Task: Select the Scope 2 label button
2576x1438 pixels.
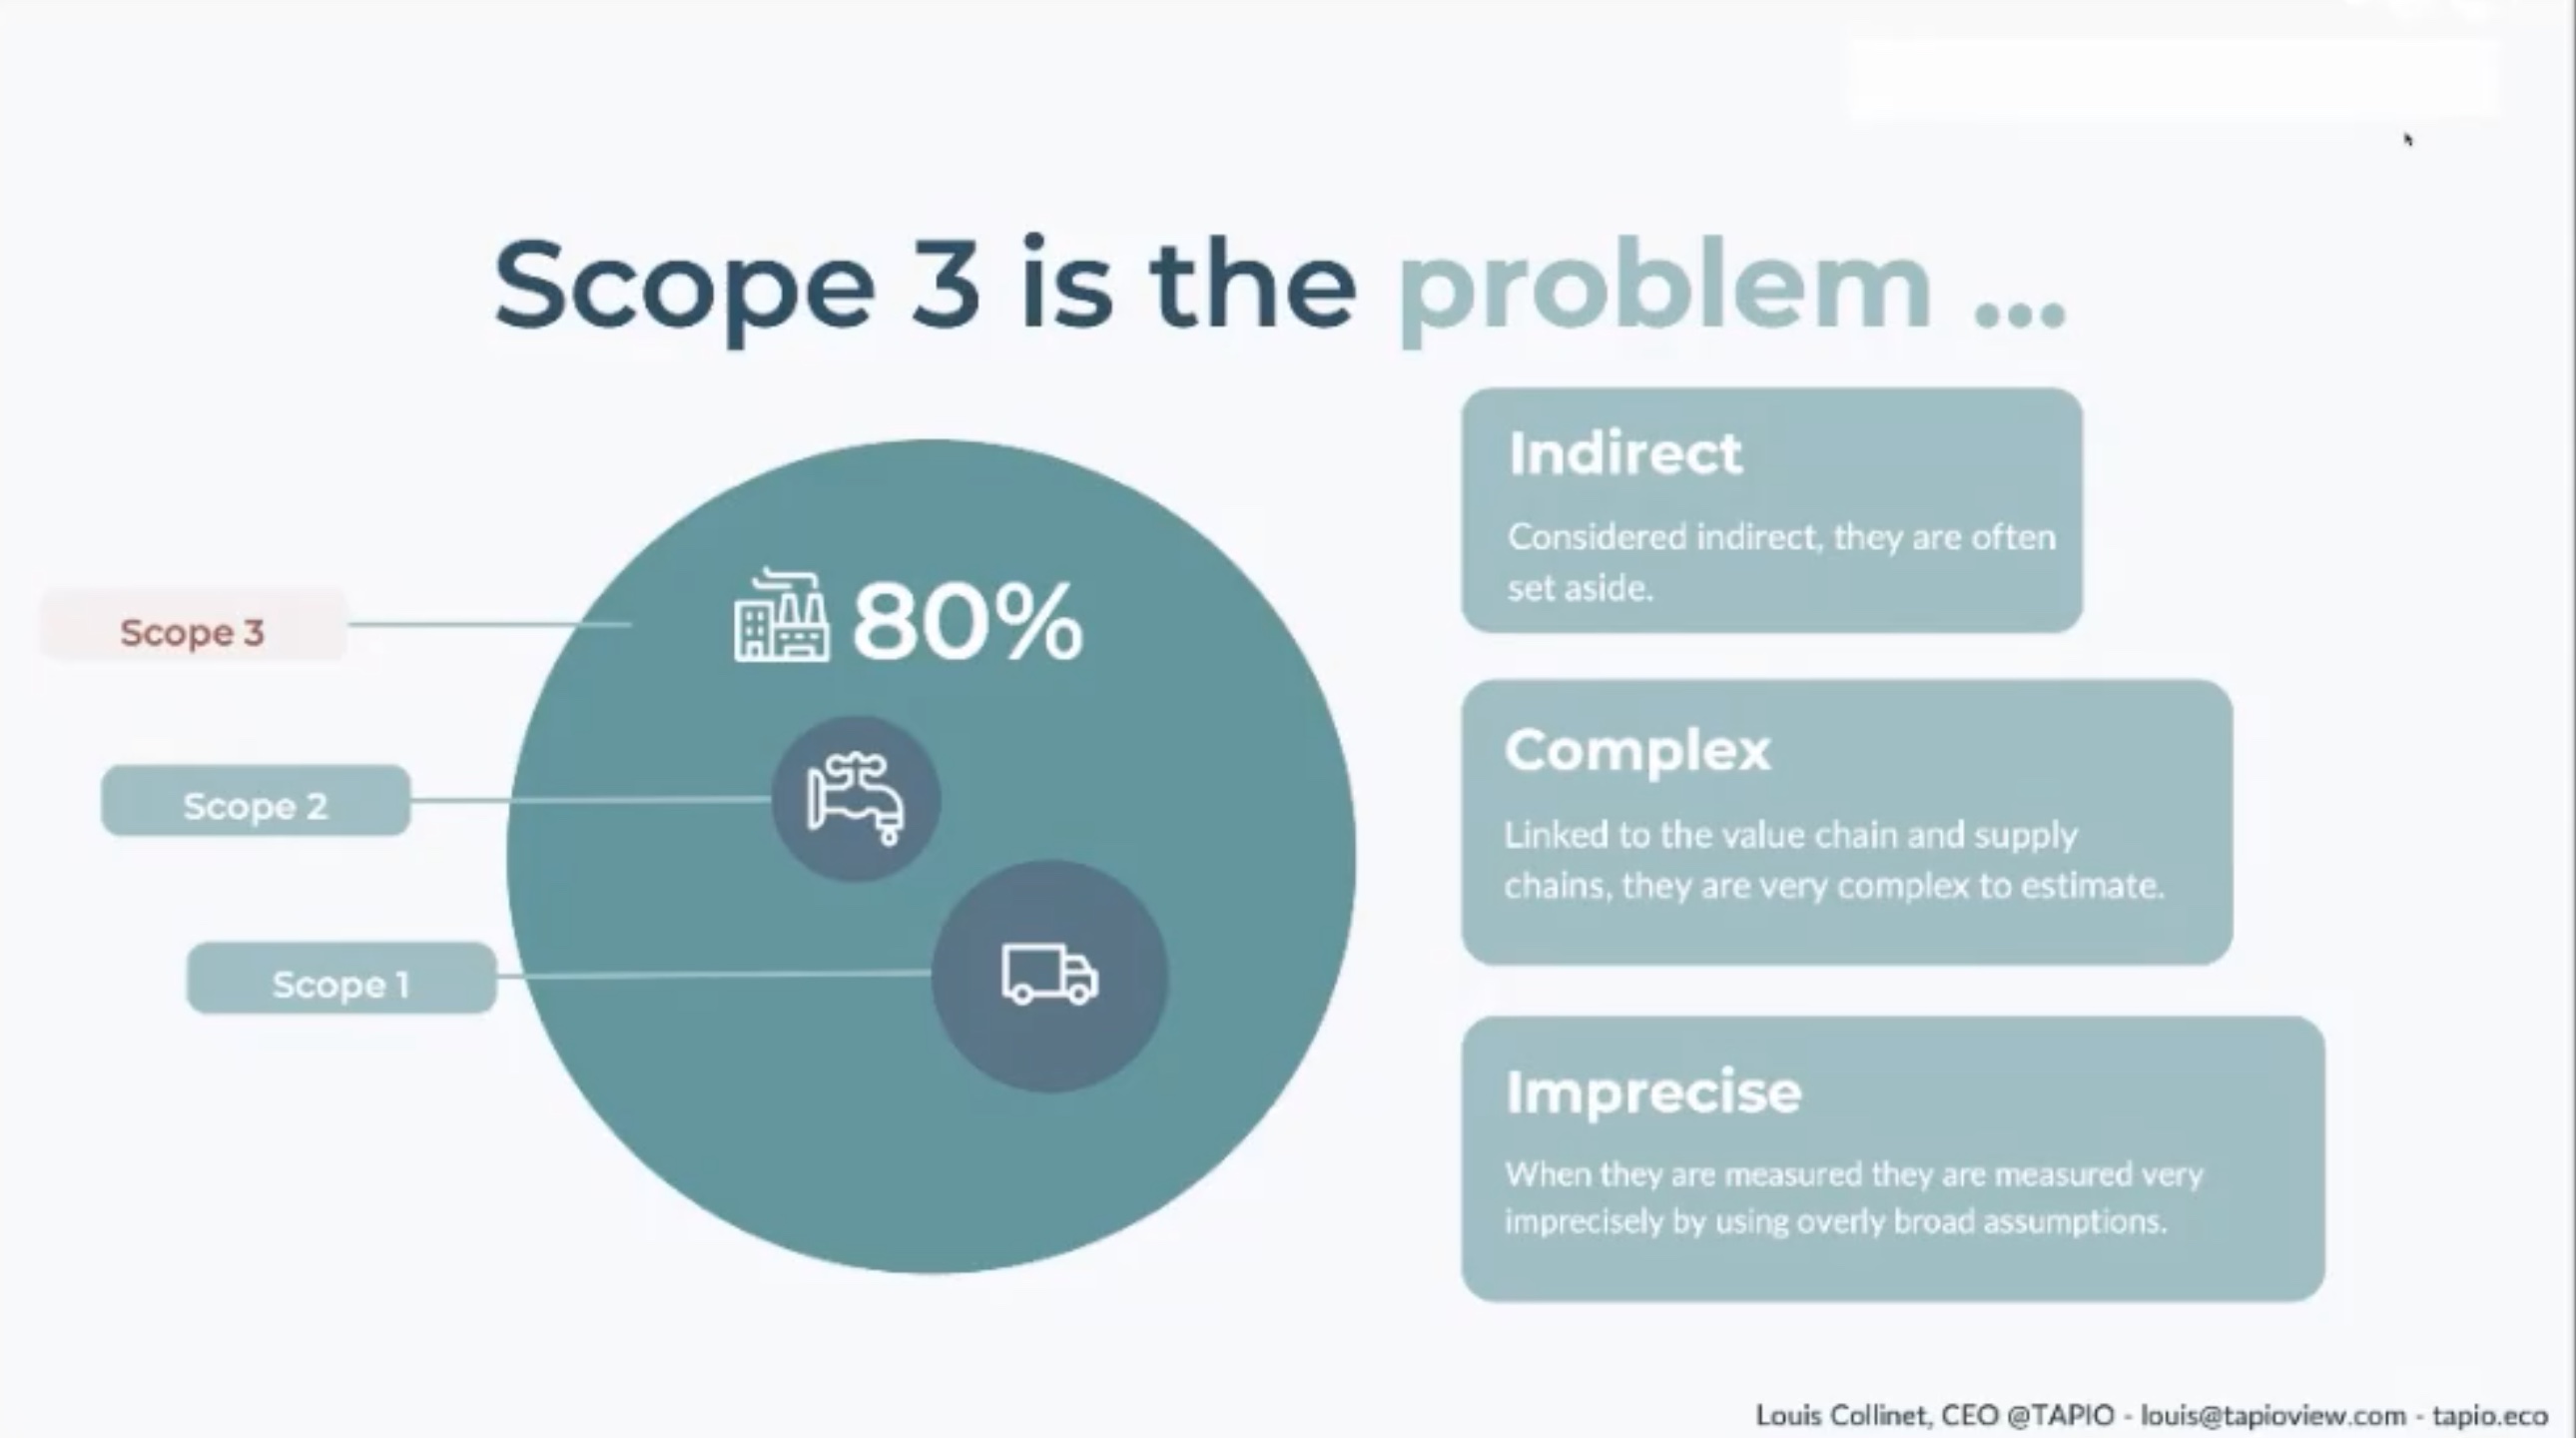Action: click(257, 805)
